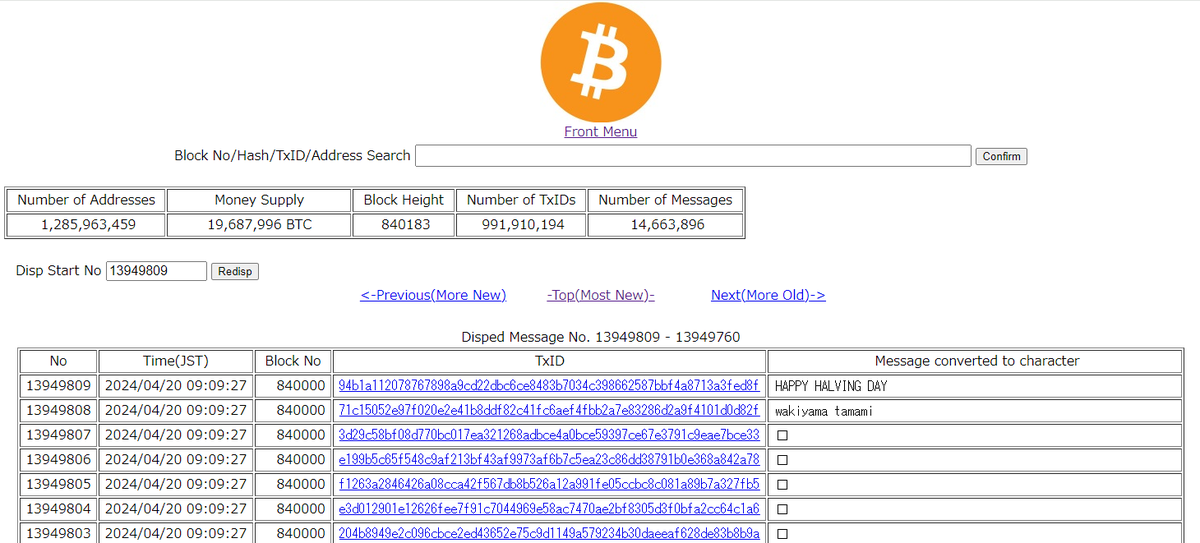1200x543 pixels.
Task: Open TxID link starting with 204b8949
Action: pyautogui.click(x=549, y=533)
